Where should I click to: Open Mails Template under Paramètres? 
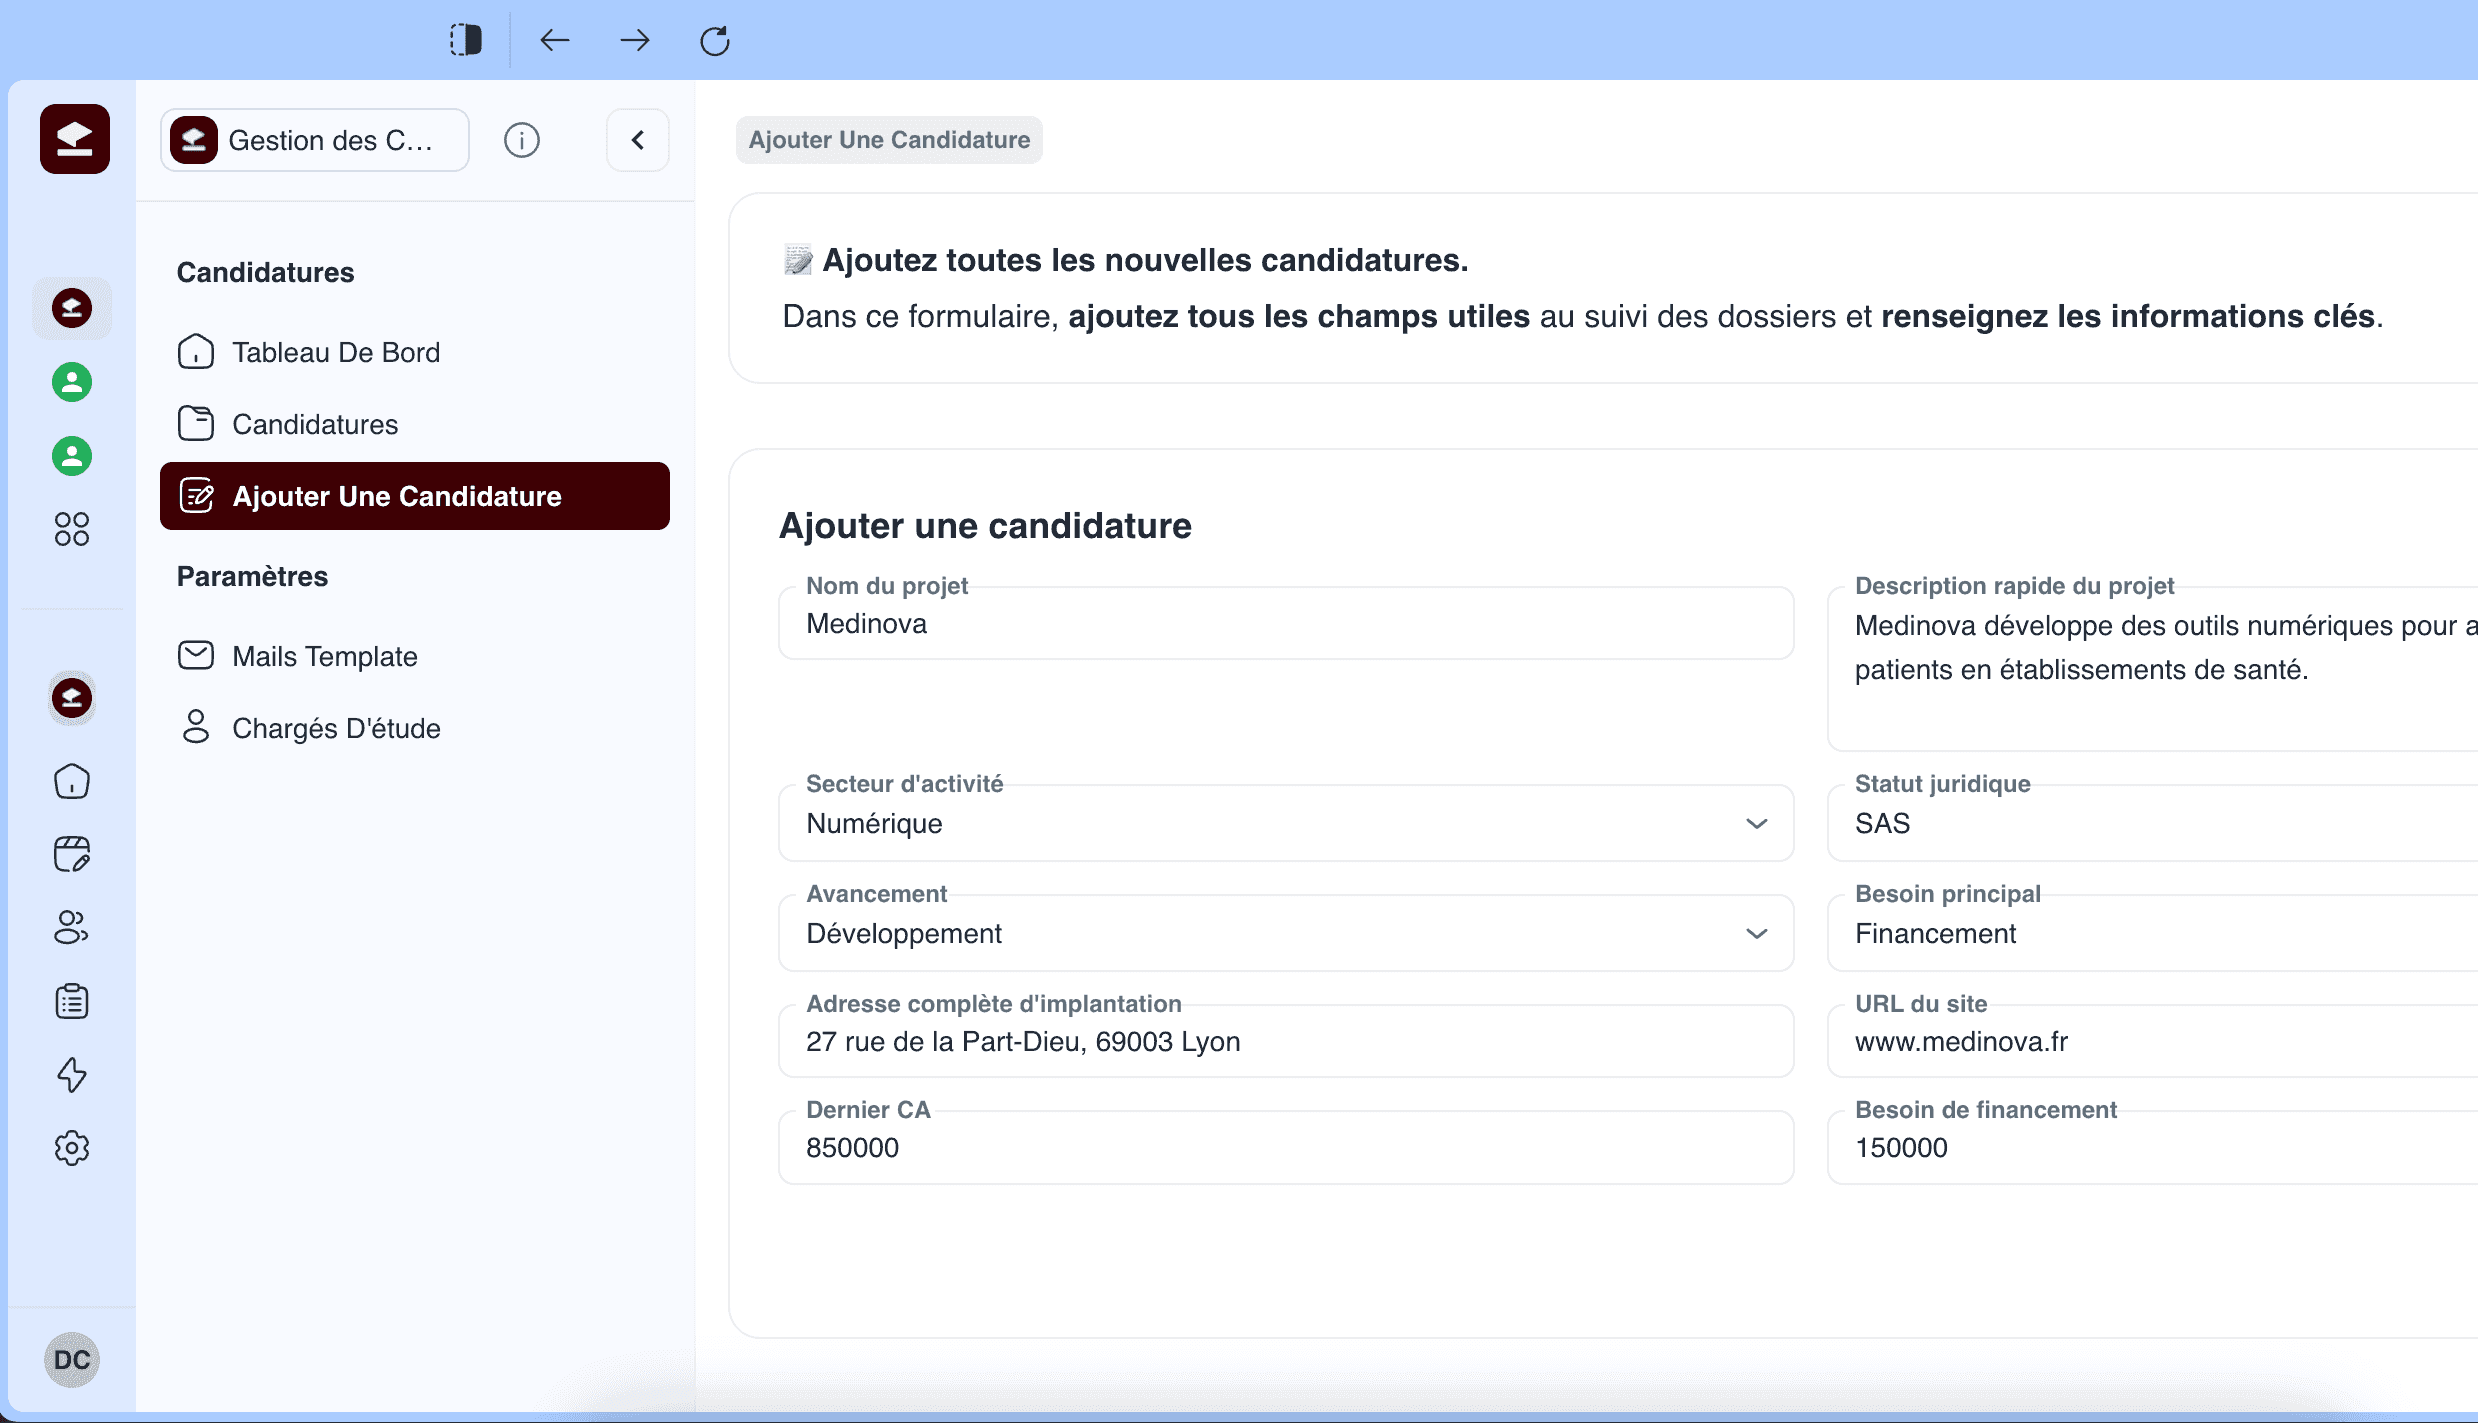click(324, 656)
